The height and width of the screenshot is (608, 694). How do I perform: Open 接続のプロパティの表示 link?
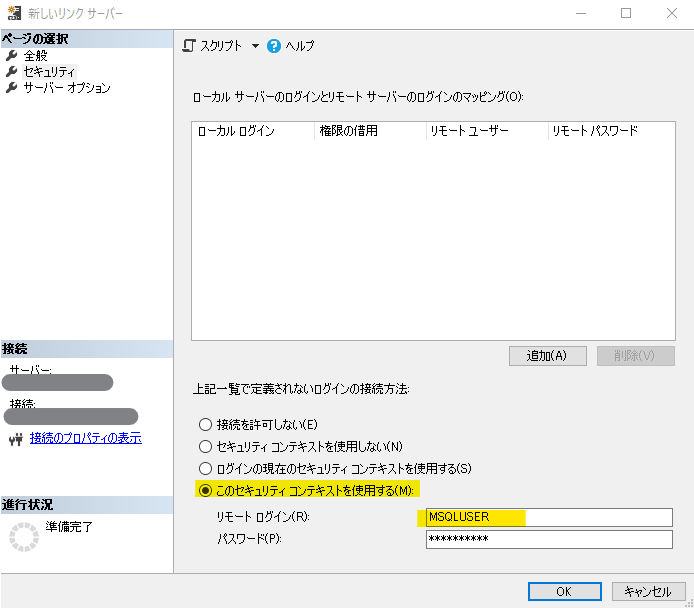(85, 438)
